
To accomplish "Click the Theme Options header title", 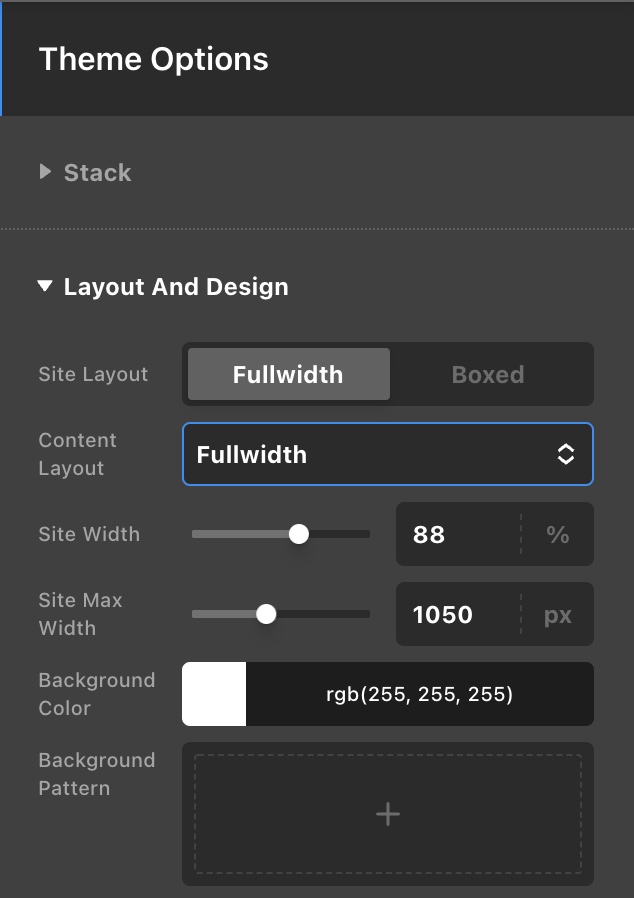I will [x=153, y=59].
